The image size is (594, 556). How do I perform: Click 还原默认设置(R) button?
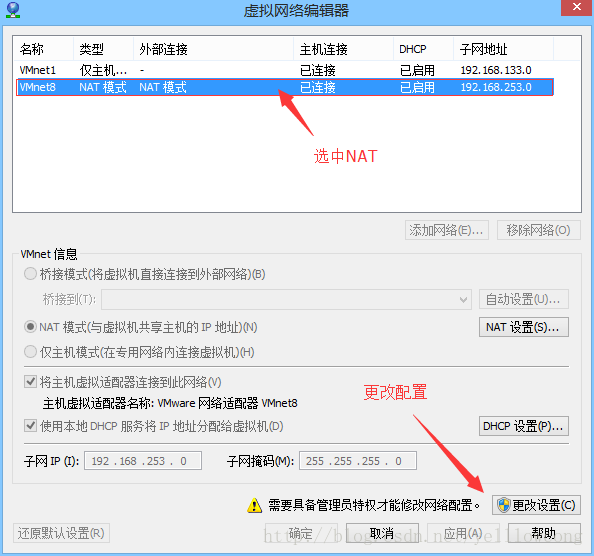click(61, 533)
